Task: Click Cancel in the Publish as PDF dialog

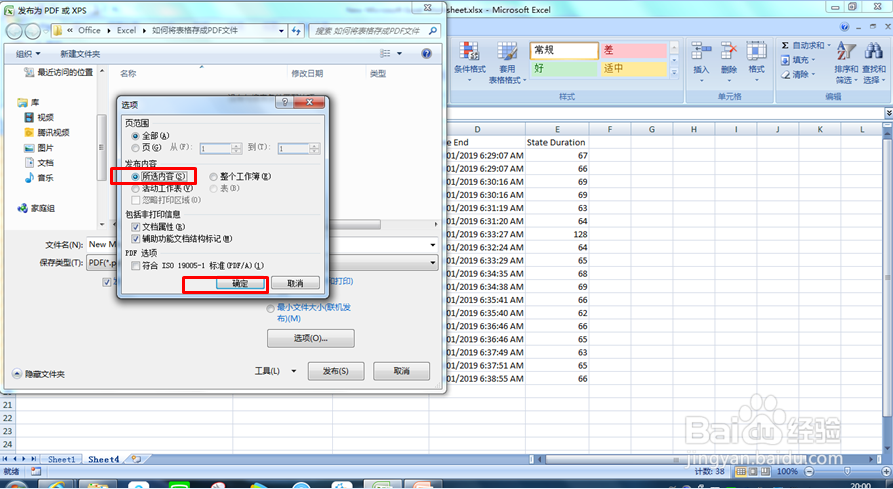Action: pos(402,371)
